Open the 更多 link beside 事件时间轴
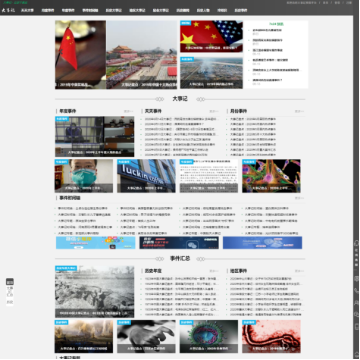 [299, 198]
